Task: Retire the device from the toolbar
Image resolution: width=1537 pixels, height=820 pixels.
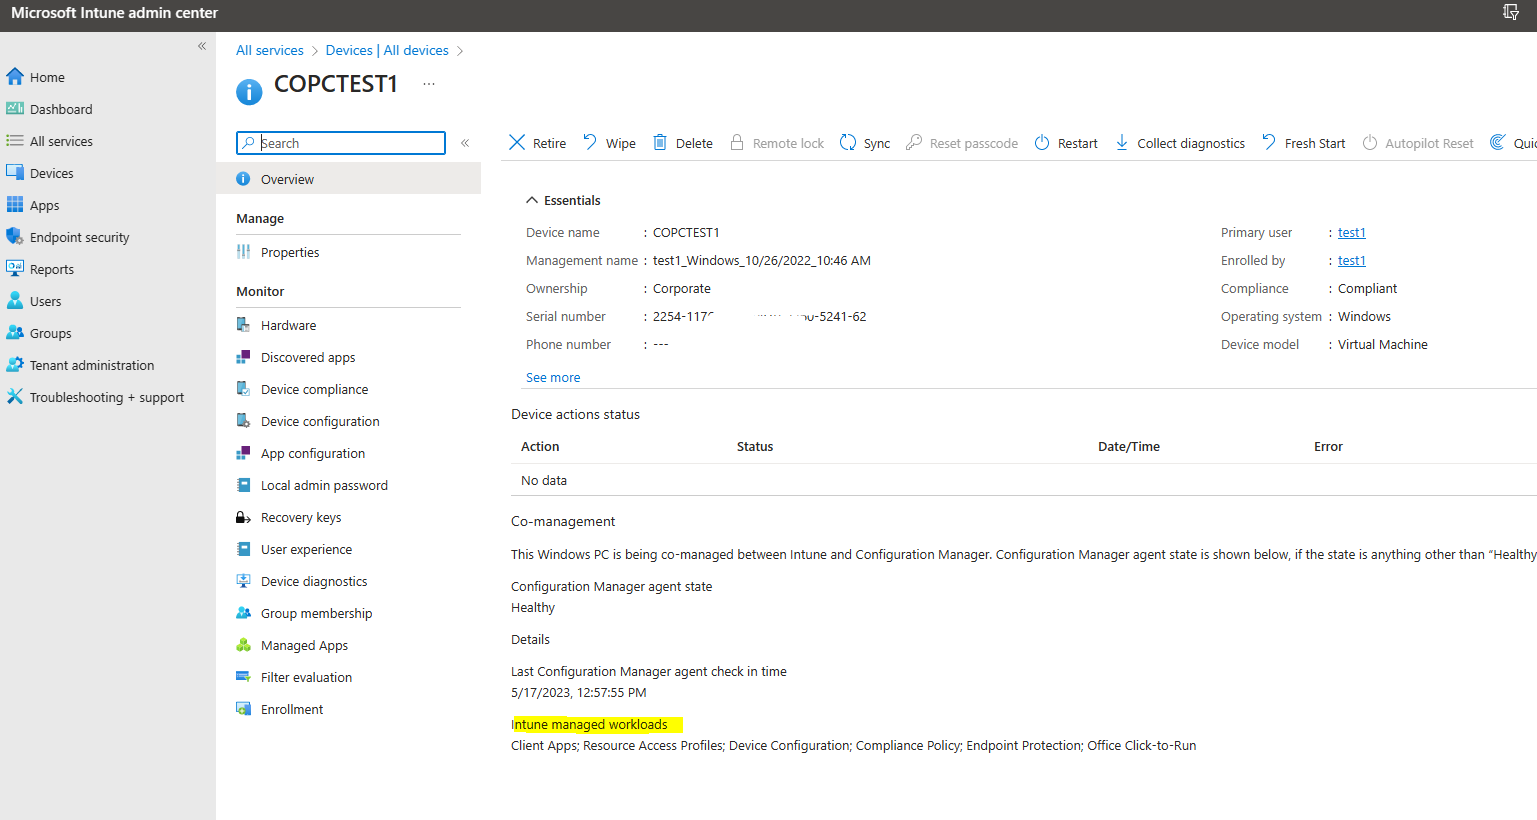Action: (537, 143)
